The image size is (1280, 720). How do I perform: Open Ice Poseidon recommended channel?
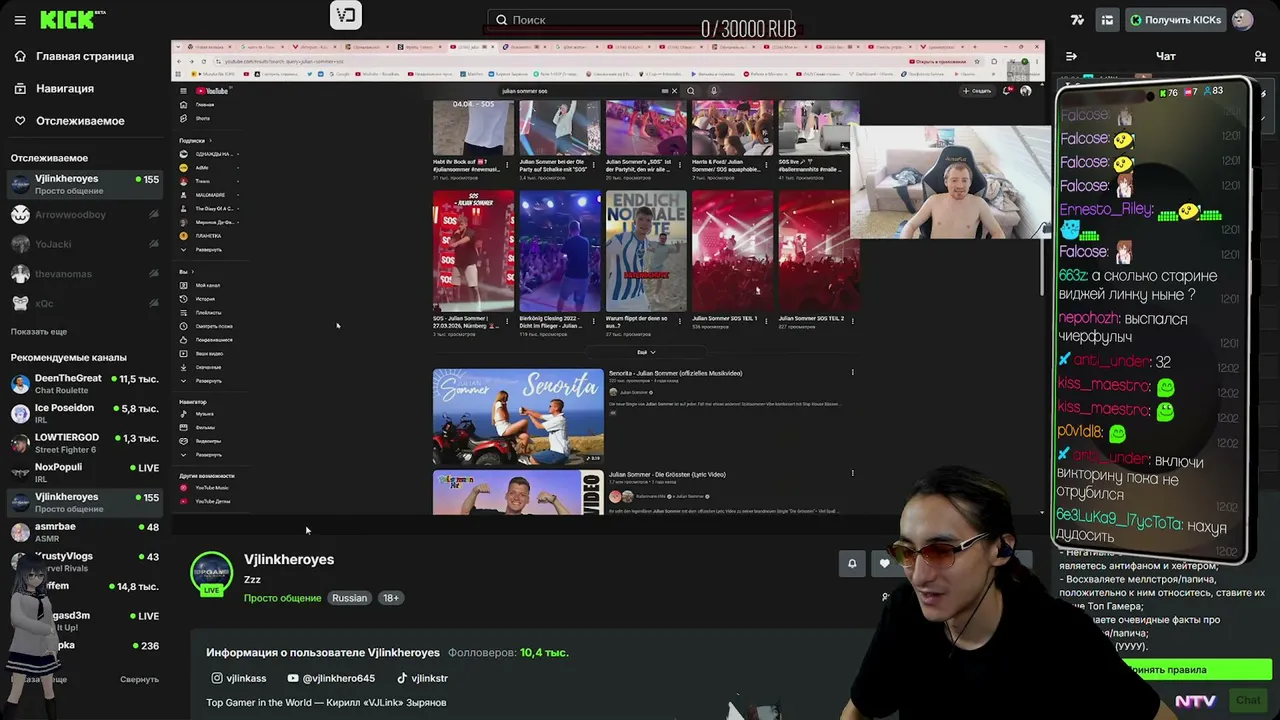tap(84, 414)
